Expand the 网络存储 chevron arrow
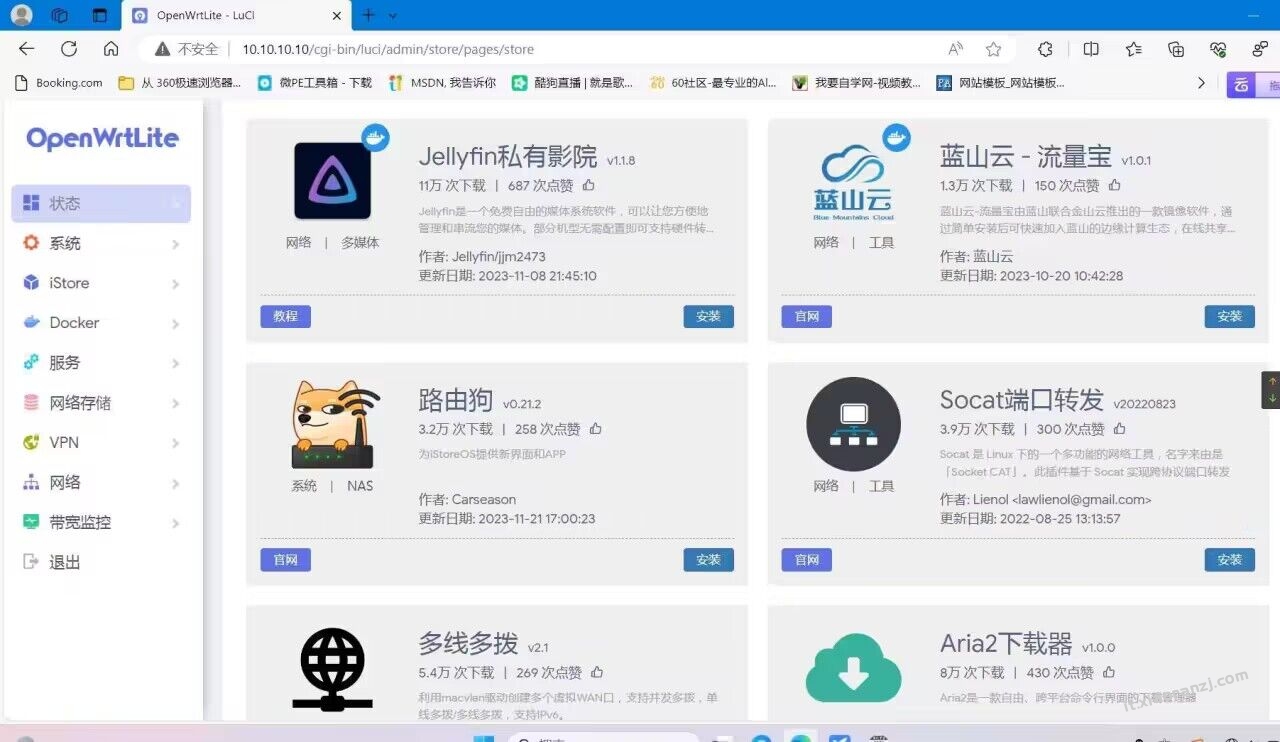1280x742 pixels. (175, 404)
